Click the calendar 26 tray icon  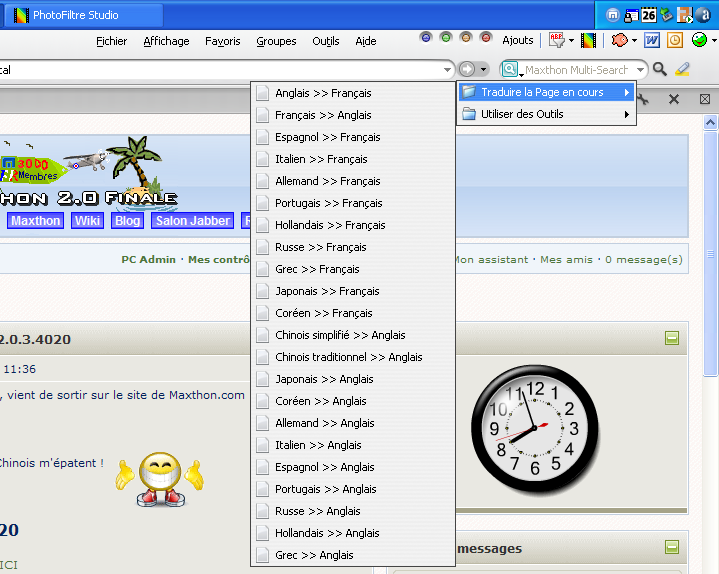[x=648, y=15]
